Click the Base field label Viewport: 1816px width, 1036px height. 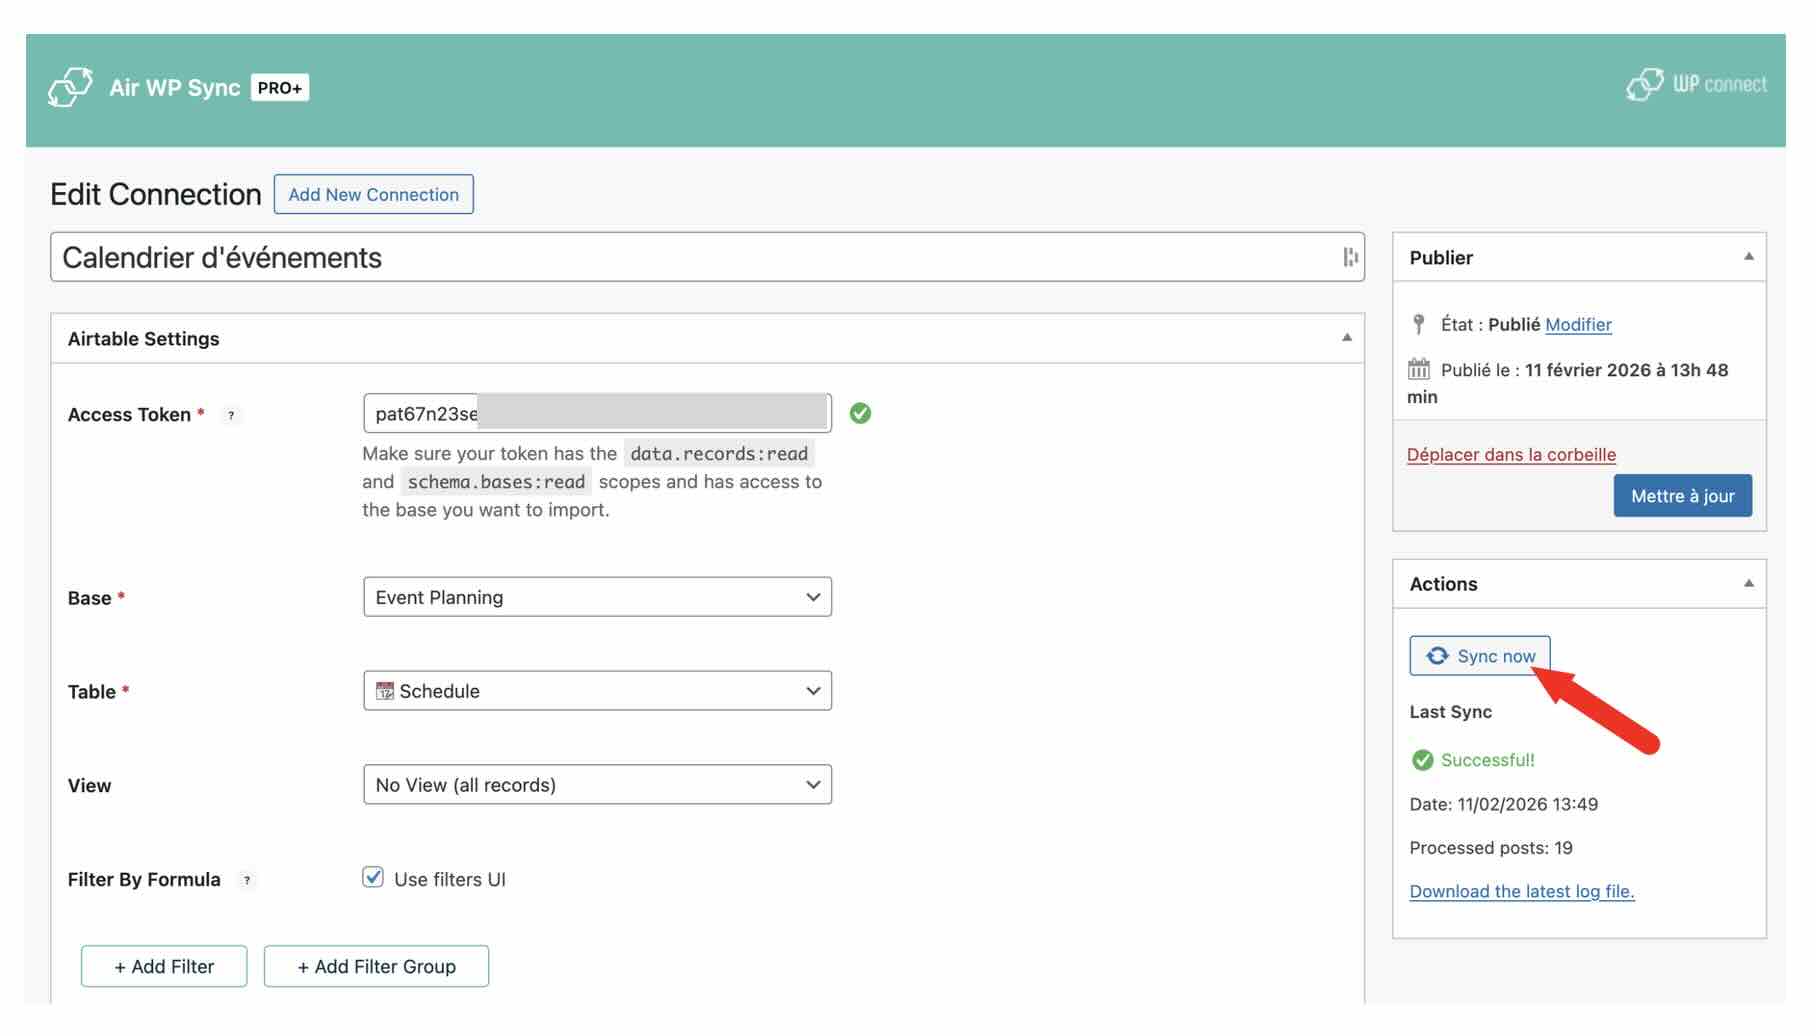coord(89,598)
